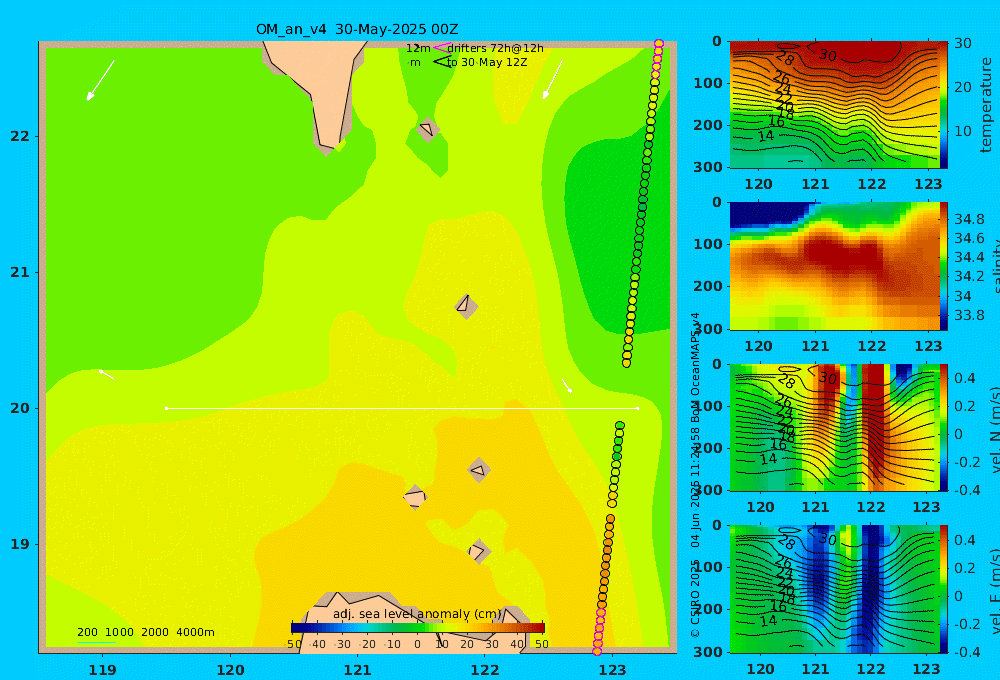Viewport: 1000px width, 680px height.
Task: Select the white current arrow near 122.5E, 22.4N
Action: [x=552, y=80]
